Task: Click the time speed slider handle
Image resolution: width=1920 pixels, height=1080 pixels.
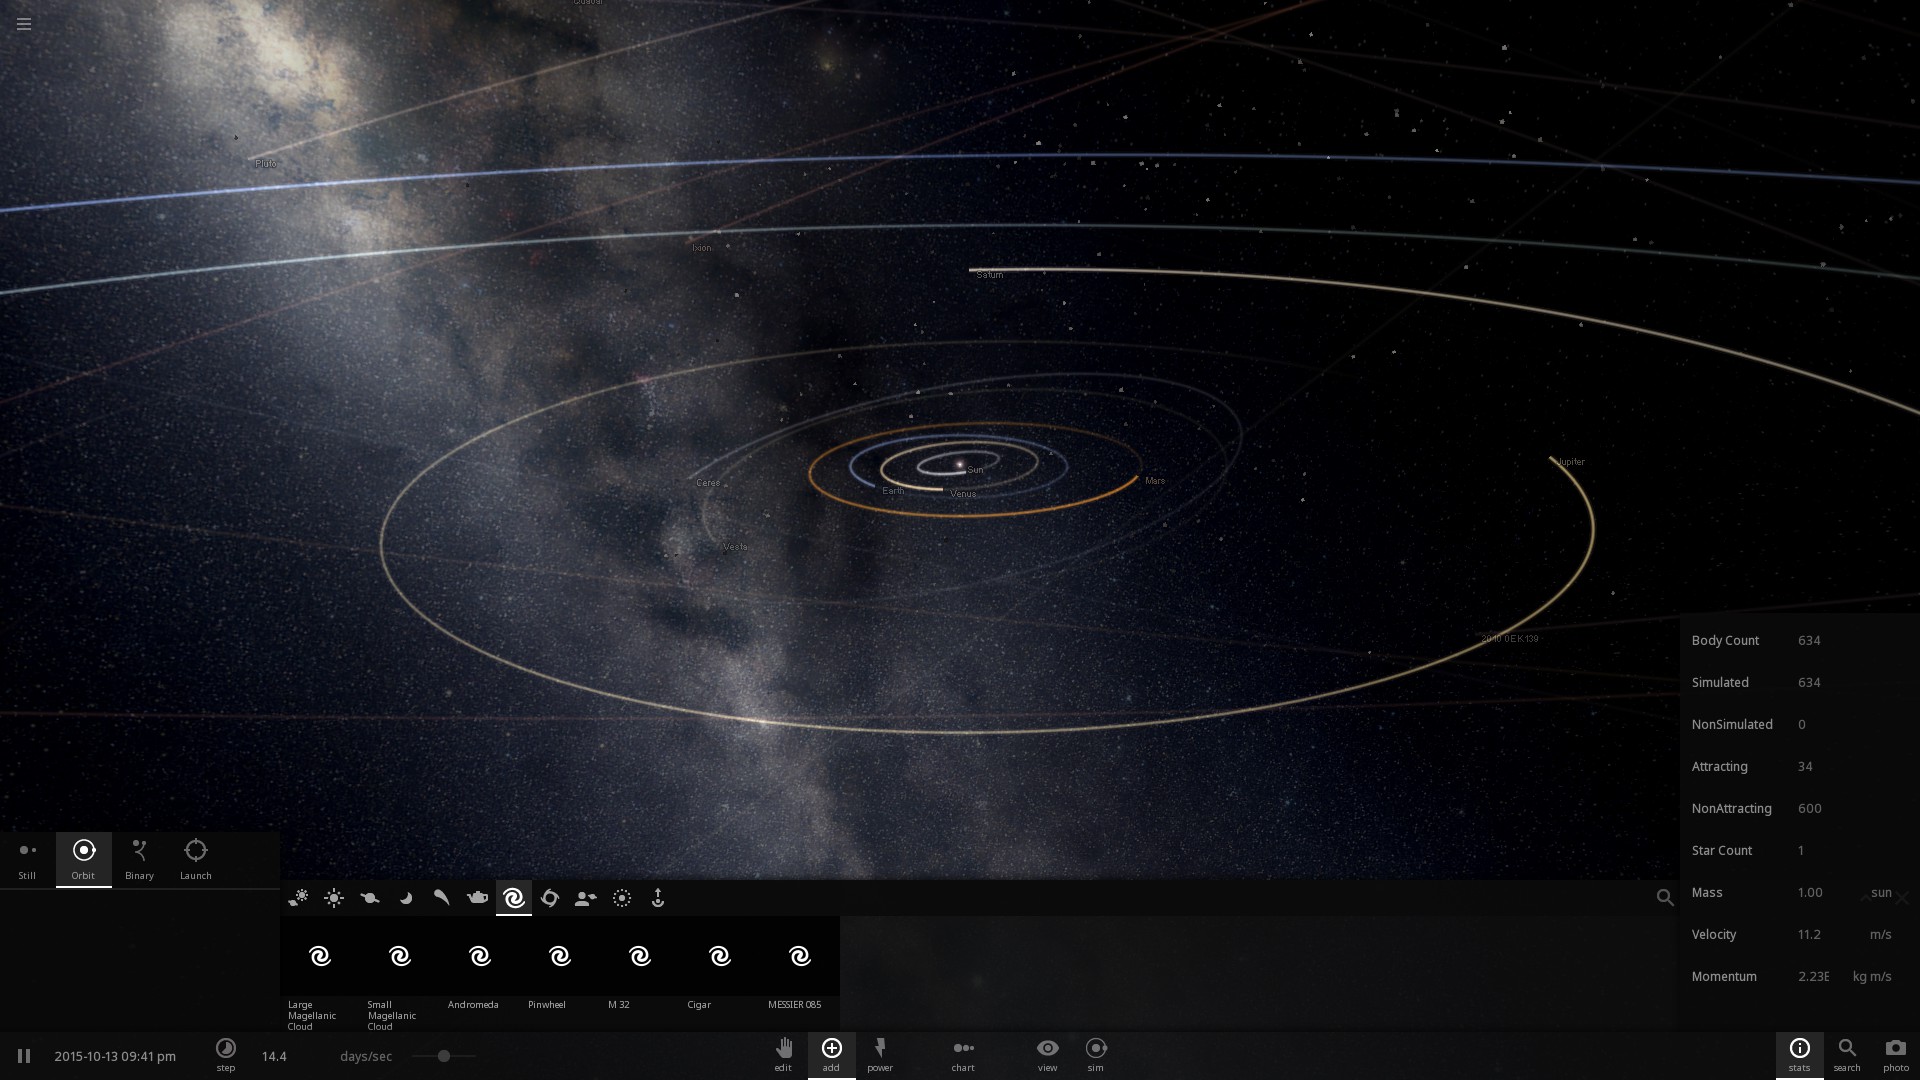Action: click(x=444, y=1056)
